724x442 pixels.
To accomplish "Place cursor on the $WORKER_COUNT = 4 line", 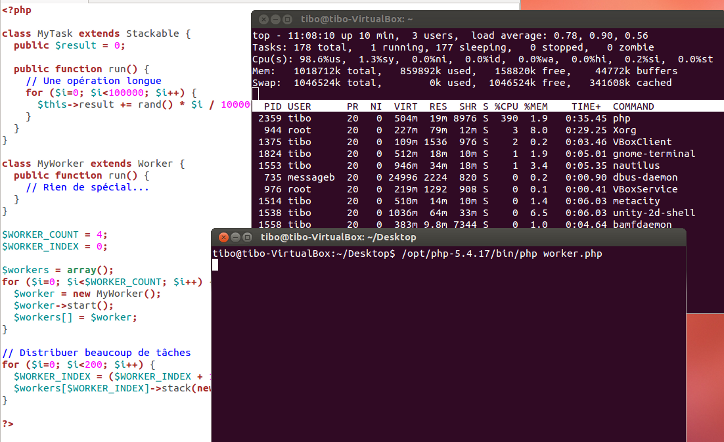I will (x=54, y=235).
